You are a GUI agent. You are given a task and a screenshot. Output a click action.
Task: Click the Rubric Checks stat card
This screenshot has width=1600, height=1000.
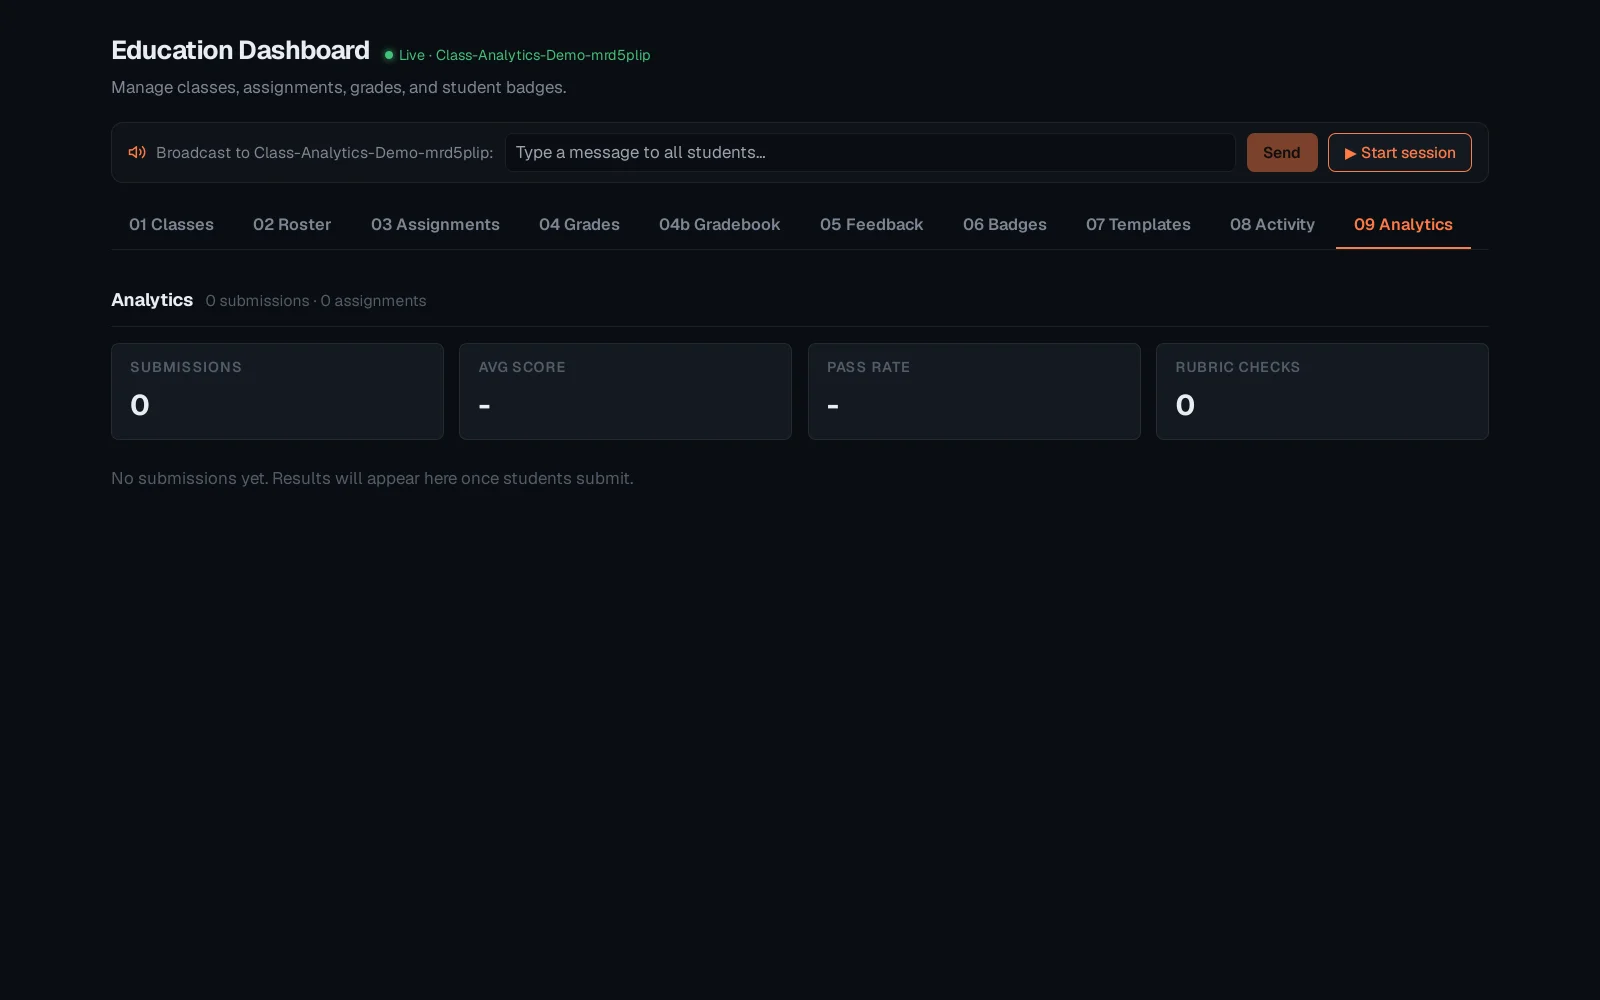click(x=1322, y=391)
